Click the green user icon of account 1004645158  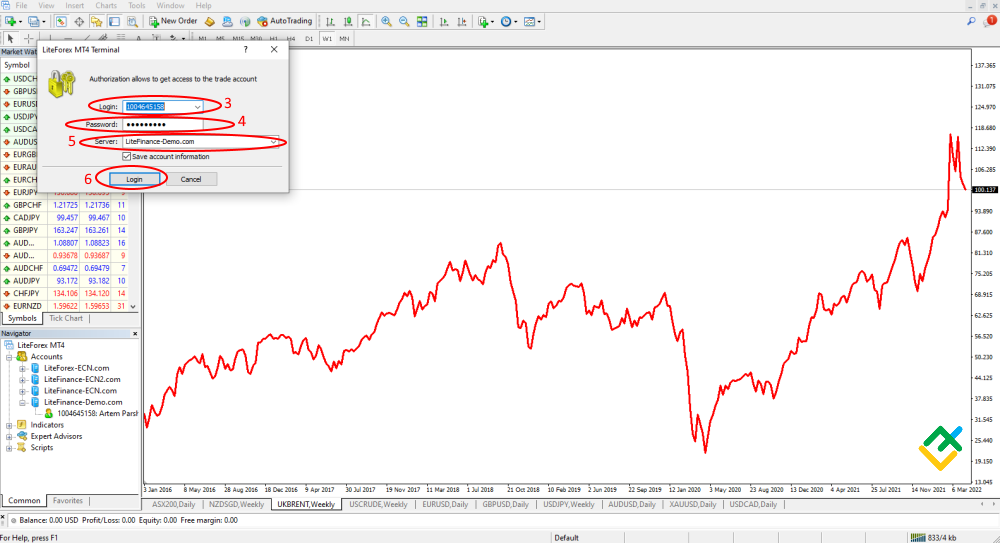click(x=48, y=413)
